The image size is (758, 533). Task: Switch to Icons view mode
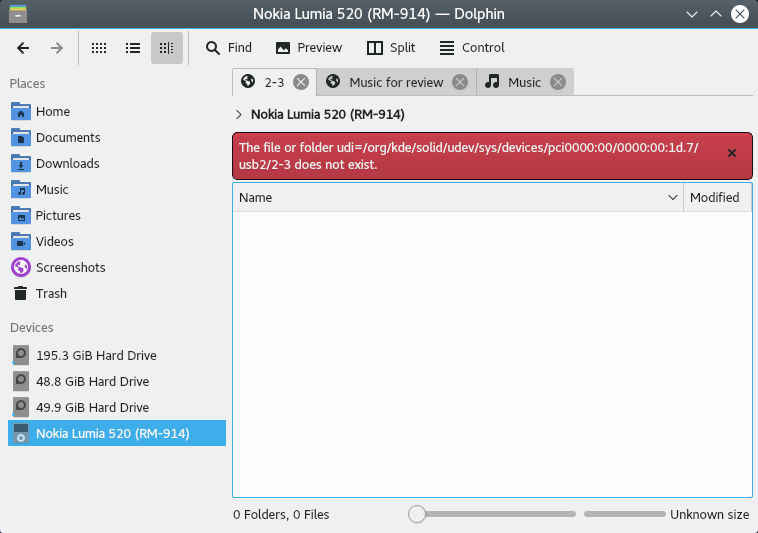(99, 48)
